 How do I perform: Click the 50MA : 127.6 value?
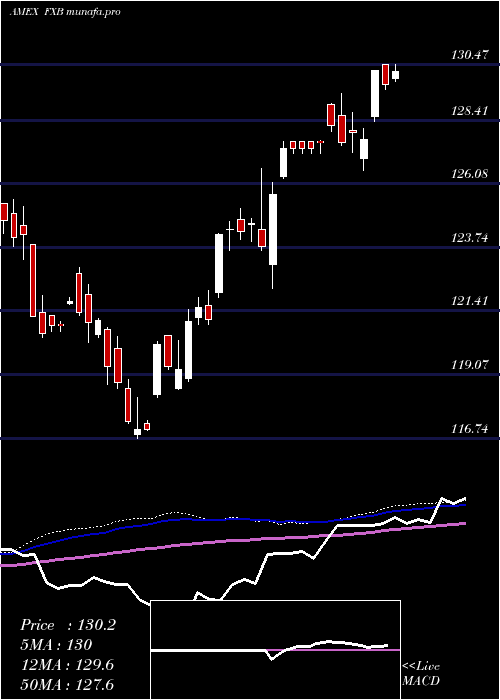(x=67, y=684)
